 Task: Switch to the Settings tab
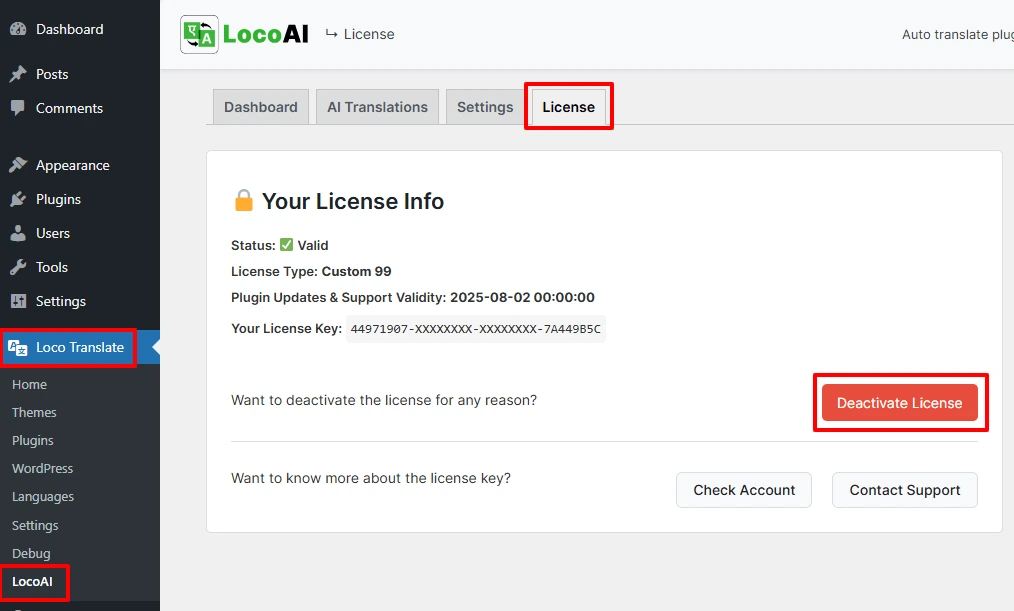pos(485,107)
